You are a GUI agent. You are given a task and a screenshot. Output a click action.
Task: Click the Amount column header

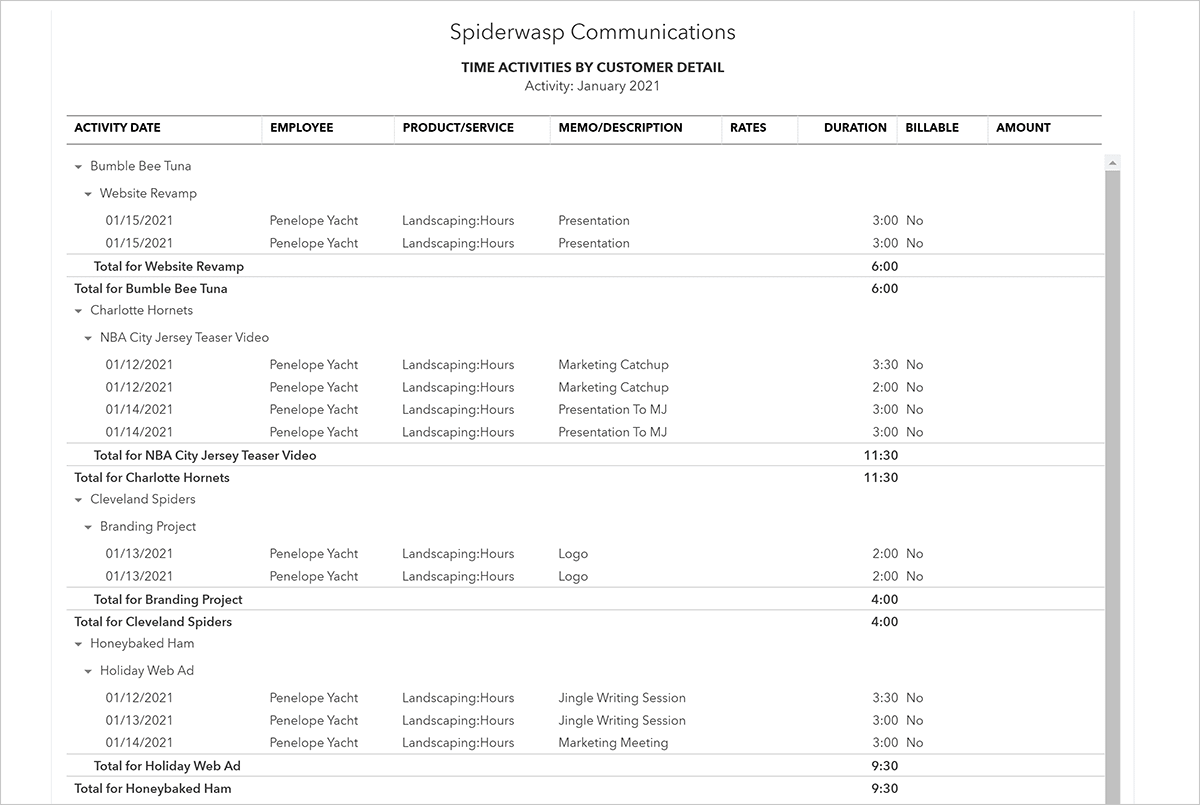coord(1023,128)
